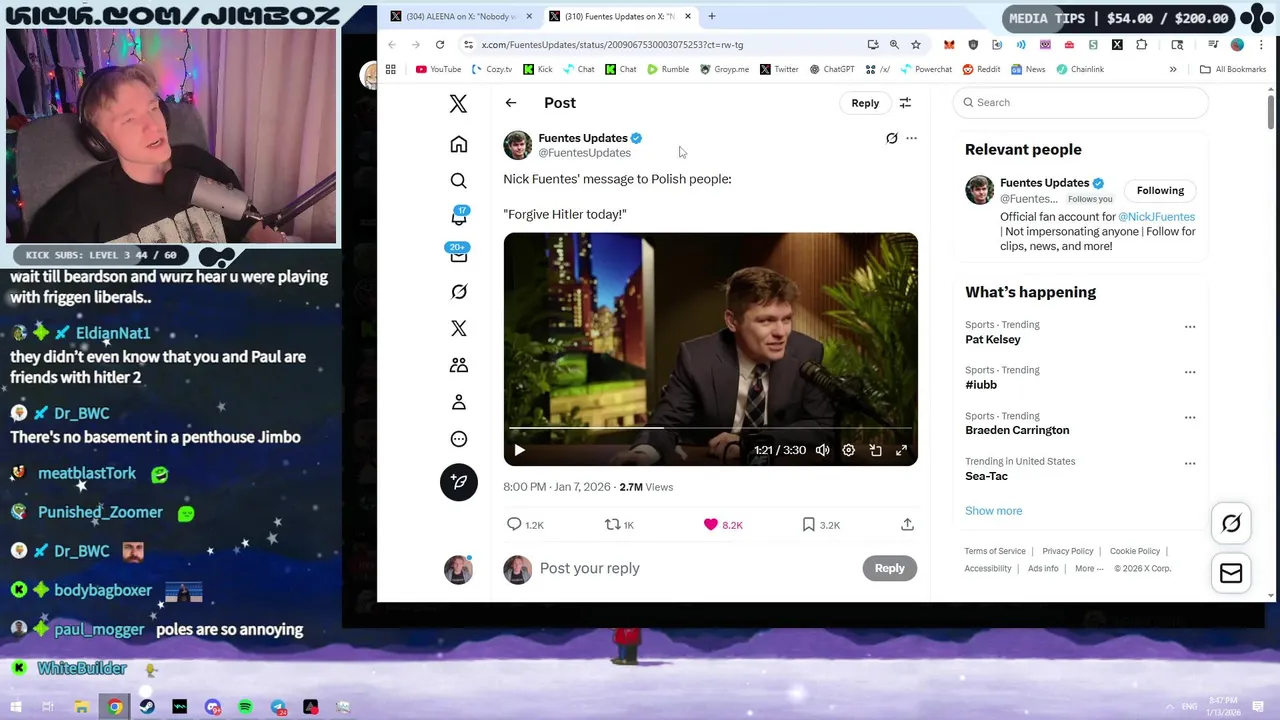
Task: Switch to ALEENA on X browser tab
Action: point(461,17)
